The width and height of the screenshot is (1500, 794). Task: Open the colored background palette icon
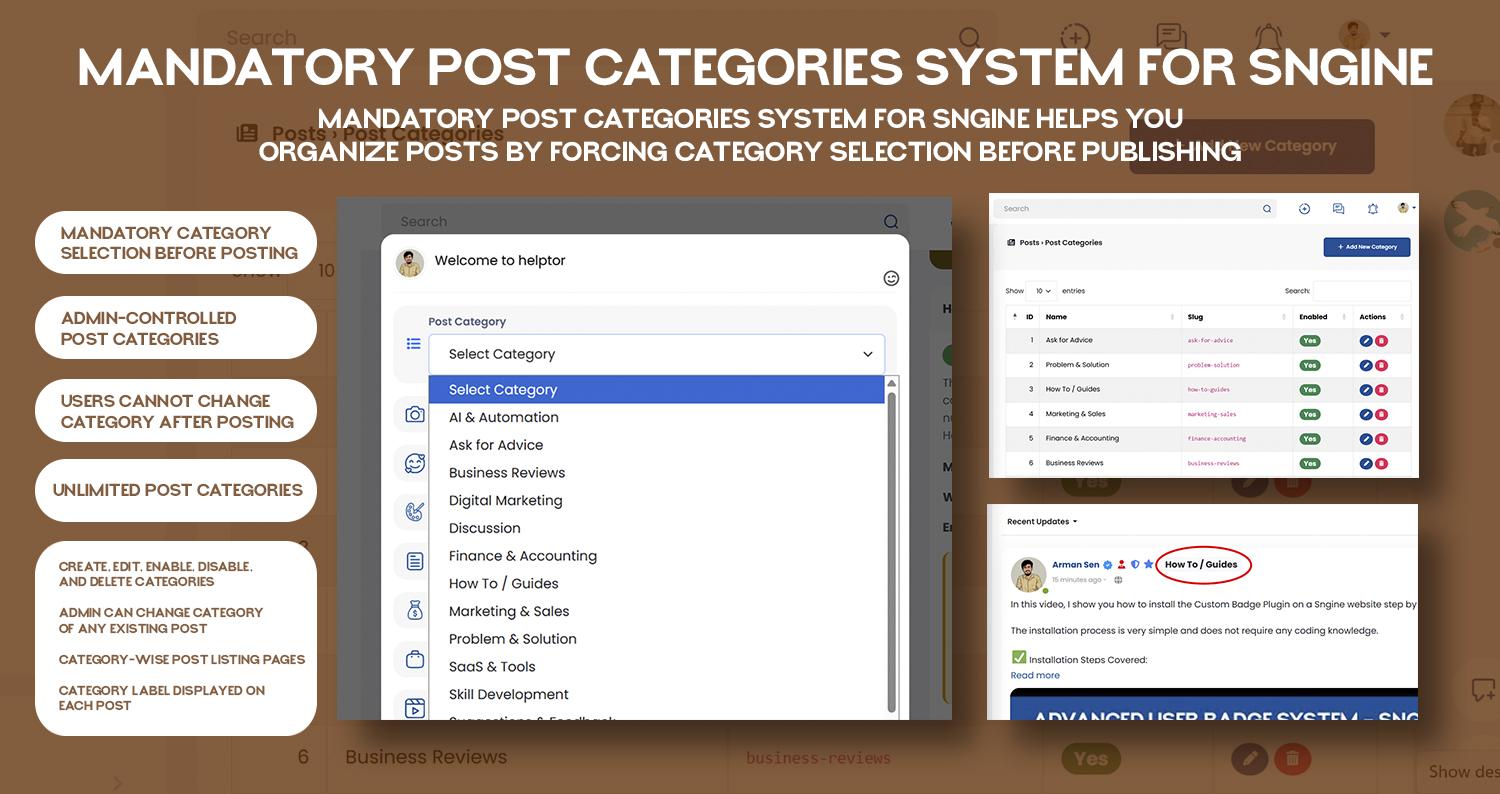412,513
